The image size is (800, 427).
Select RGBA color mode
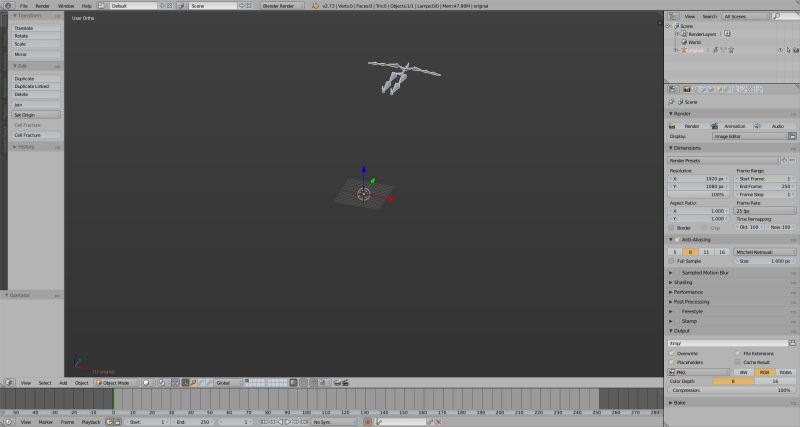pyautogui.click(x=786, y=372)
